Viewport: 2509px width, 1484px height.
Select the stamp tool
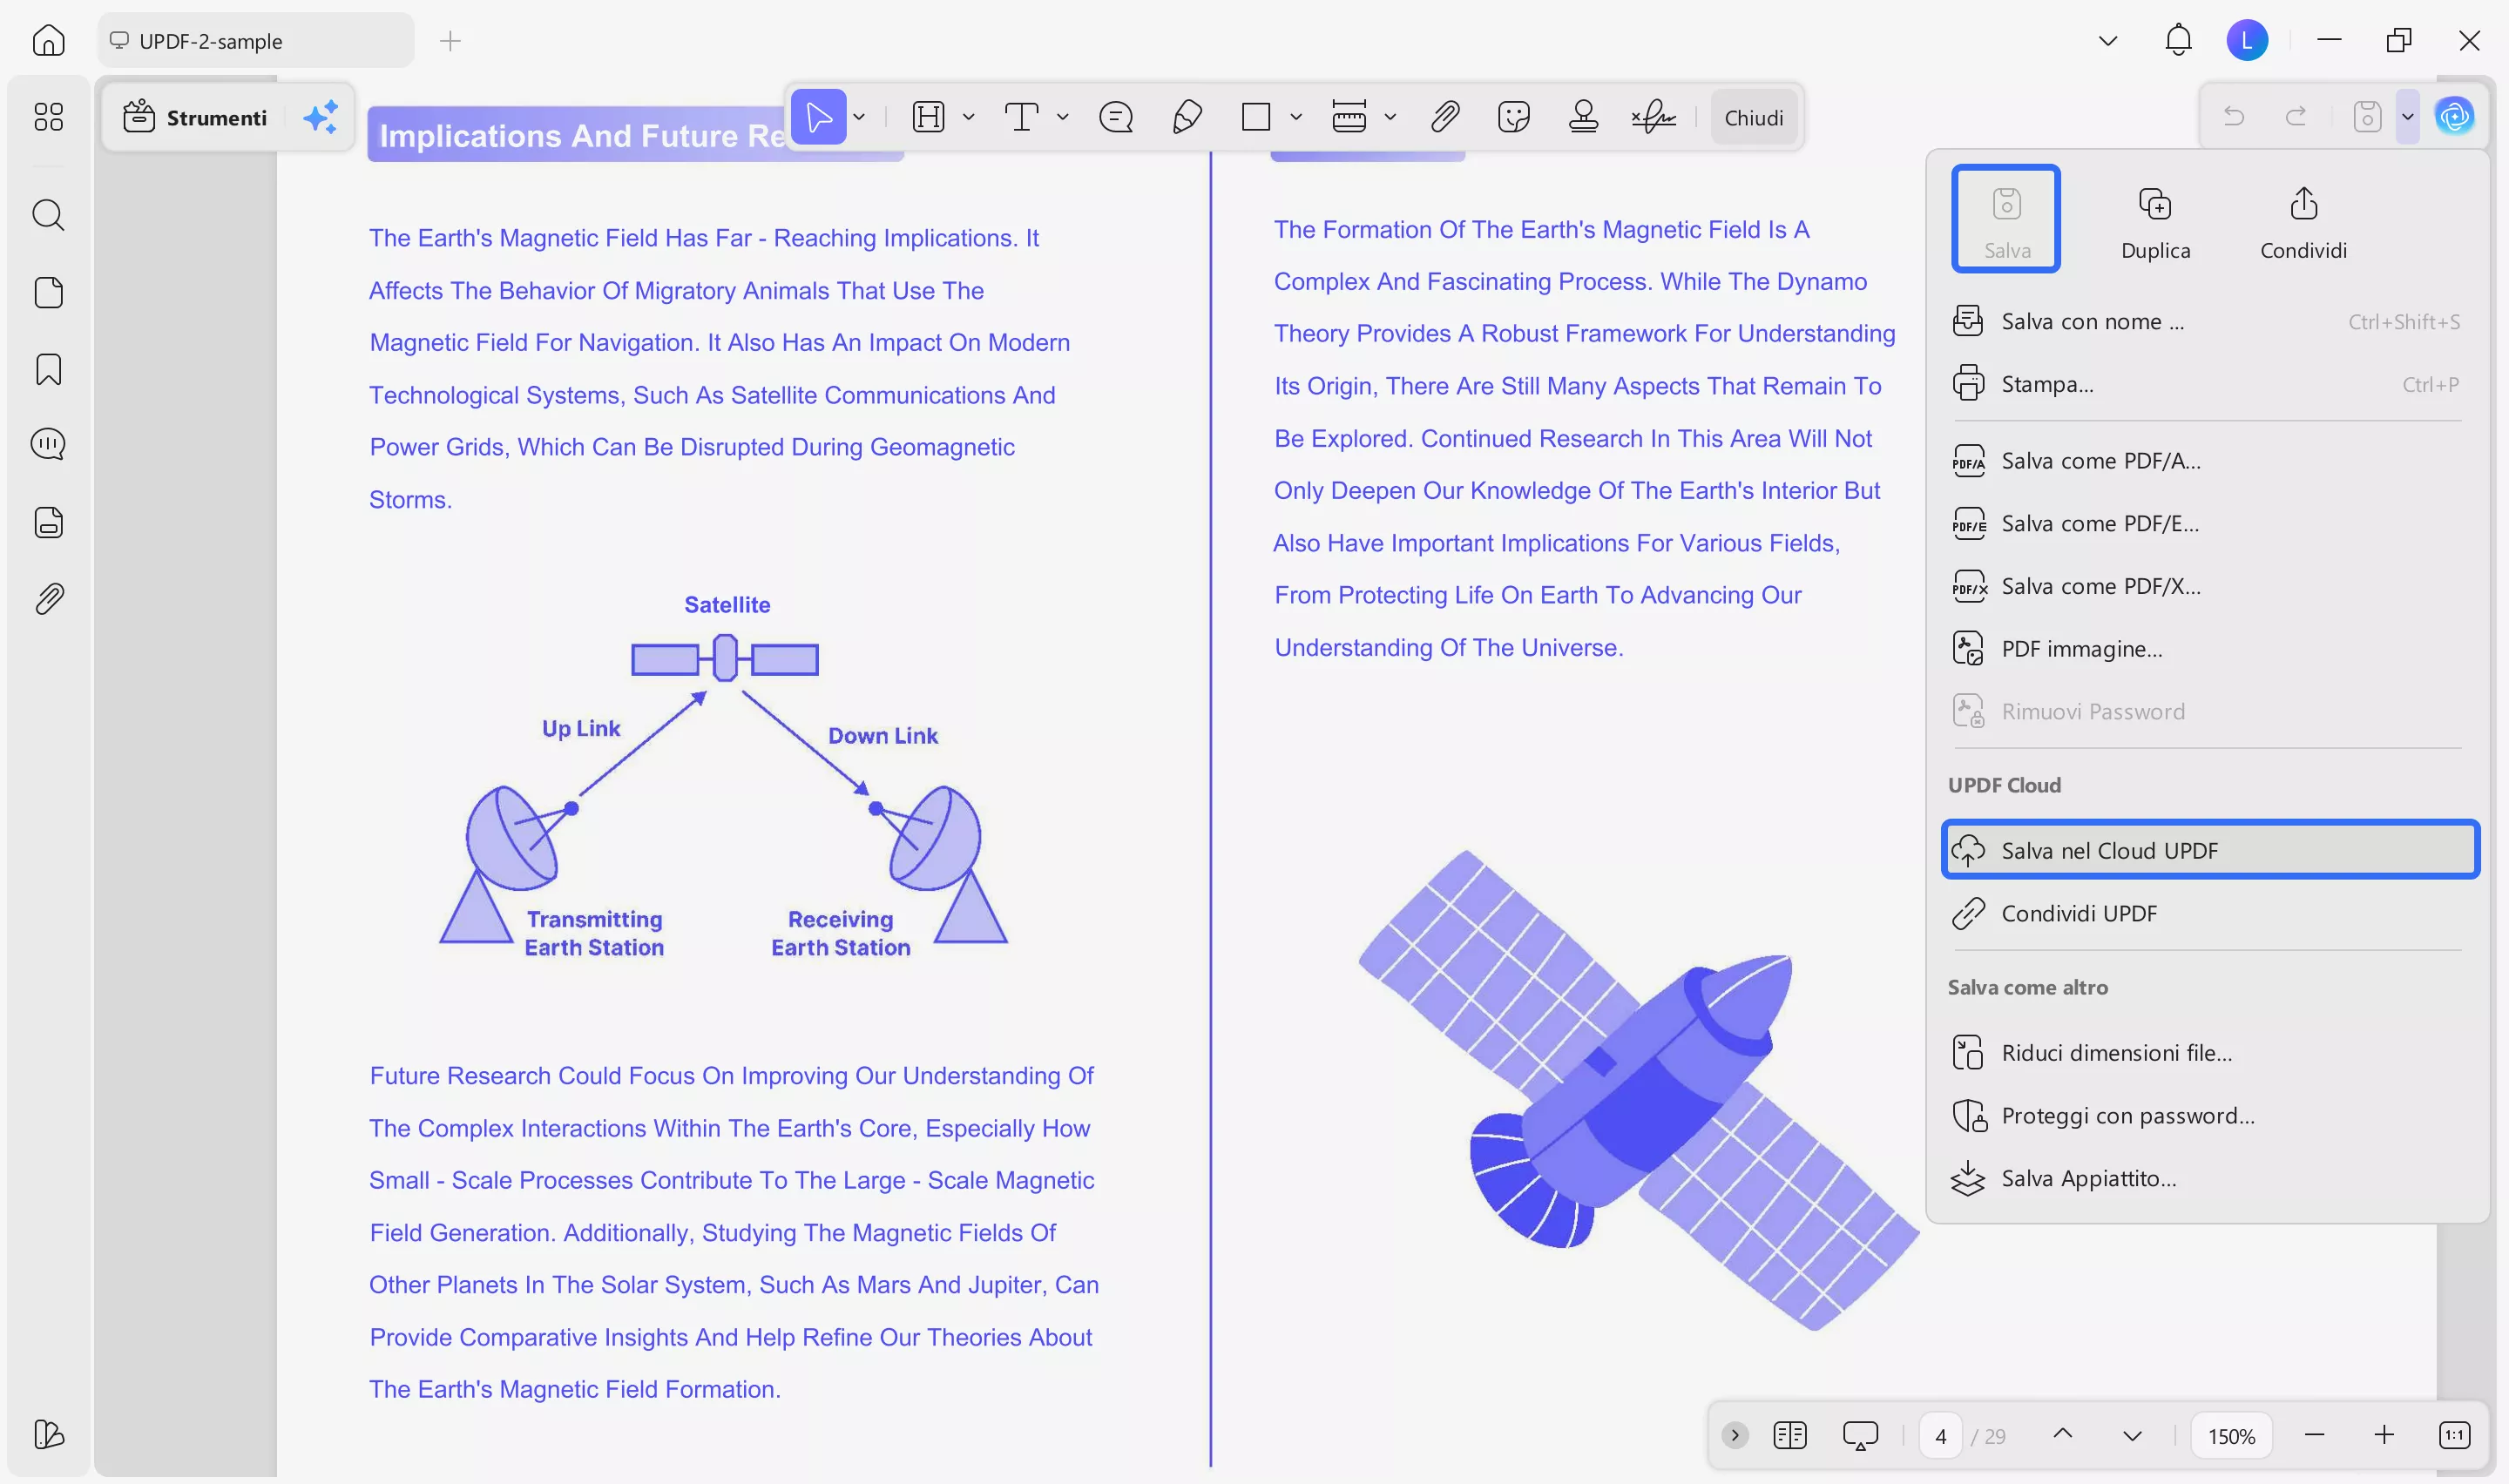click(x=1583, y=117)
